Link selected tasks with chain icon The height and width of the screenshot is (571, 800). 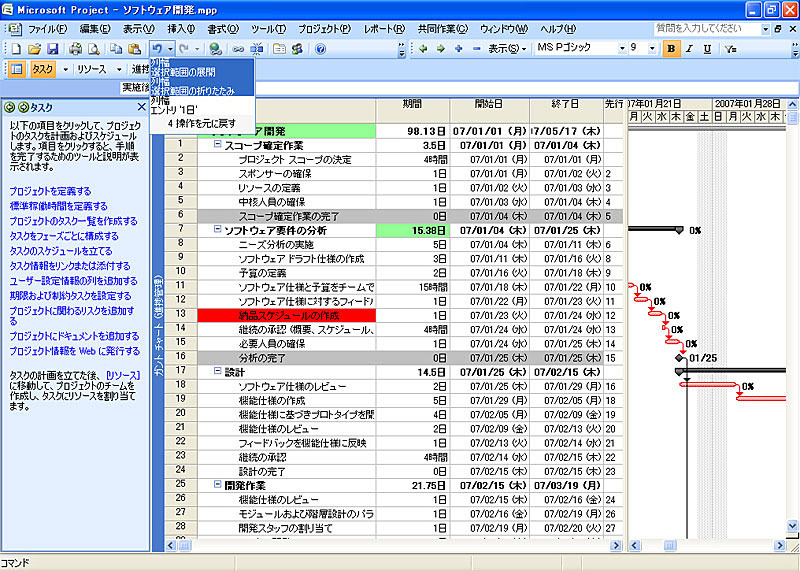click(238, 49)
